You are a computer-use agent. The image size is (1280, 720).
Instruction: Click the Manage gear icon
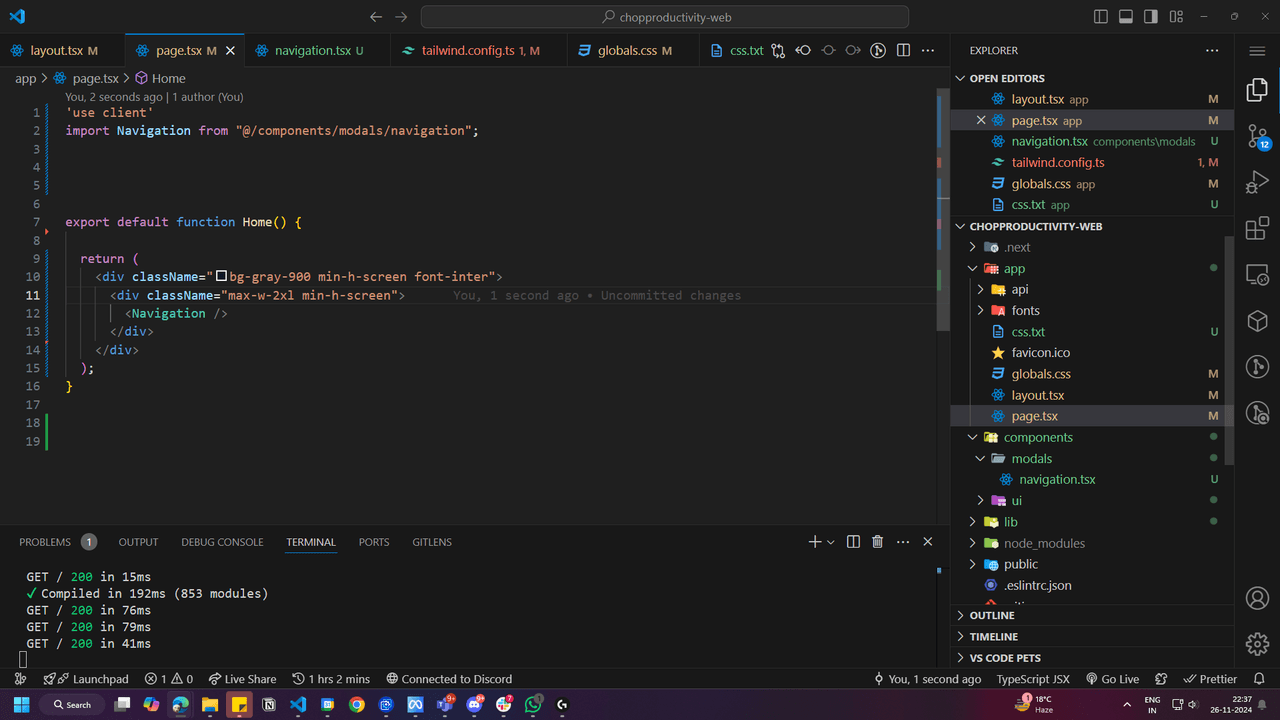(1257, 643)
